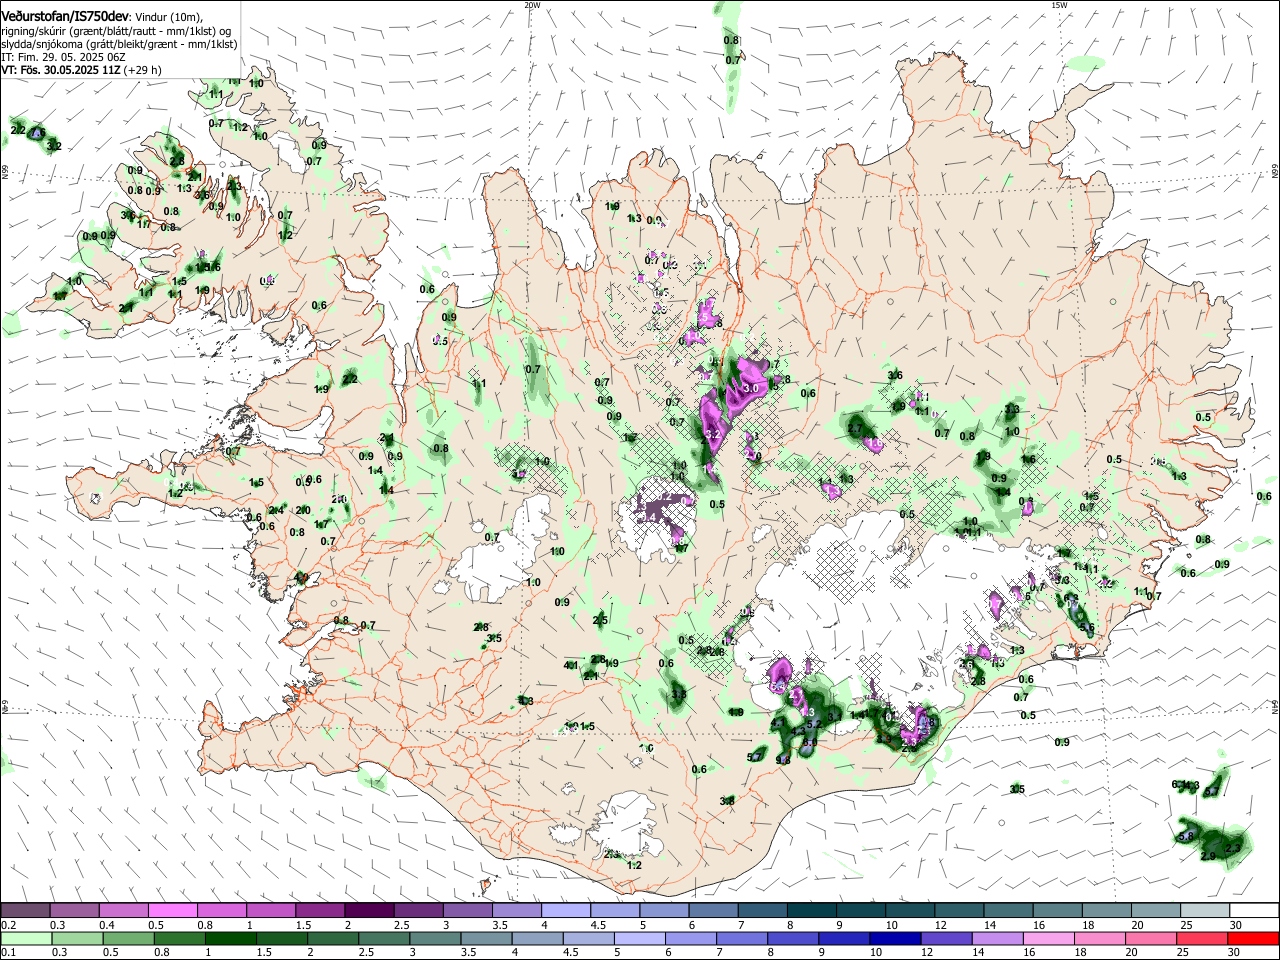Pick purple-row swatch between 3 and 3.5
Screen dimensions: 1280x960
(467, 911)
